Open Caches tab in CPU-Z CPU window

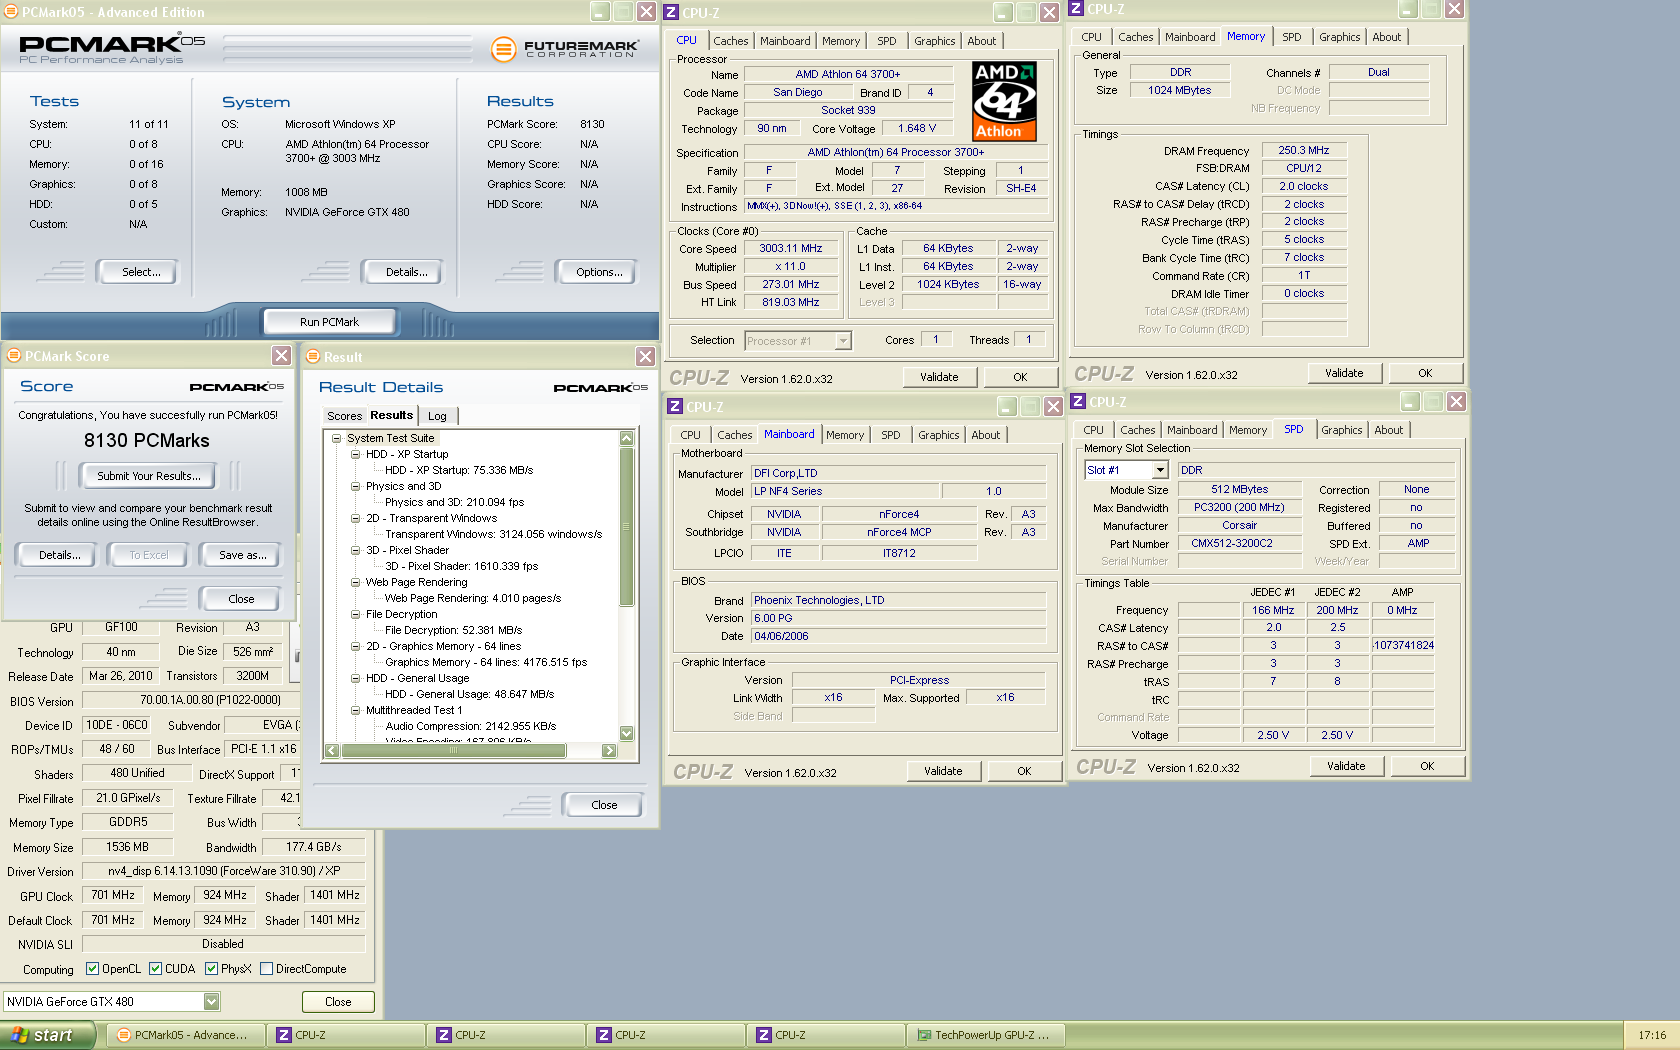[730, 41]
